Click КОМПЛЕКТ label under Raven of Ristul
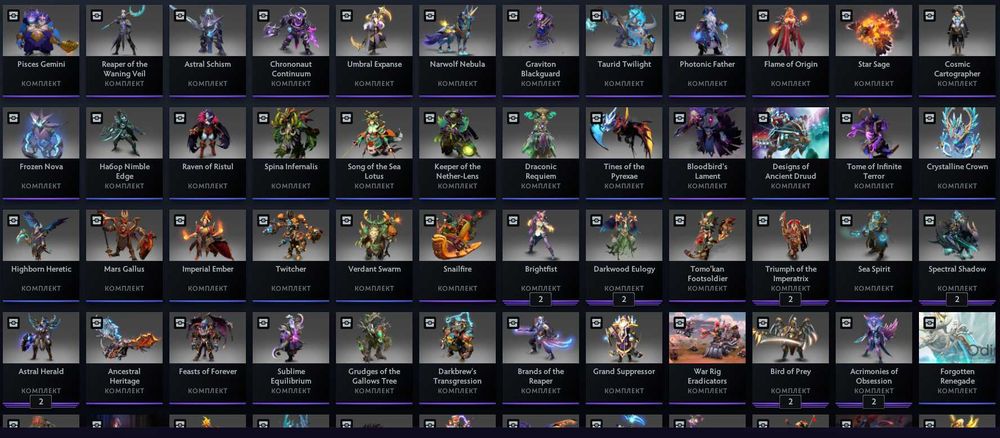Viewport: 1000px width, 438px height. tap(207, 186)
